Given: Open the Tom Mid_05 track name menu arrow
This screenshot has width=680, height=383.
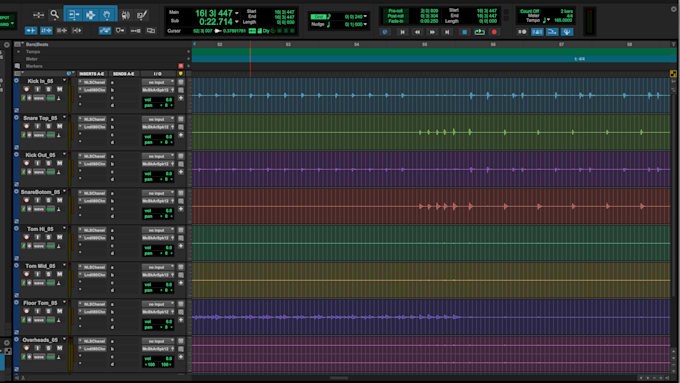Looking at the screenshot, I should [x=64, y=265].
